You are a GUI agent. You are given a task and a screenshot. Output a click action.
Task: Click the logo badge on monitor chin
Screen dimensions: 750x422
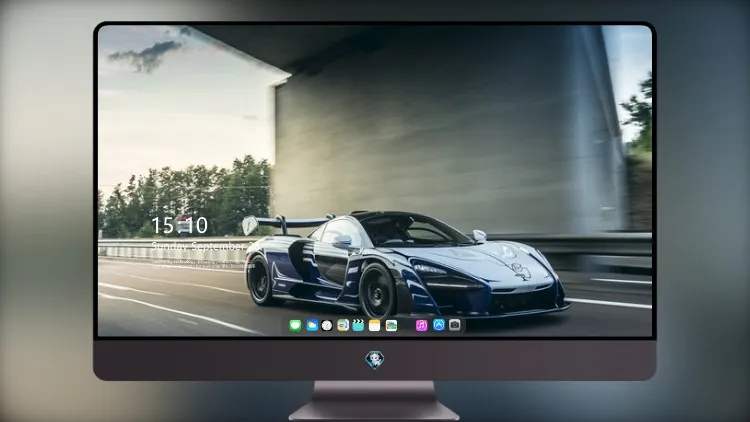click(375, 360)
